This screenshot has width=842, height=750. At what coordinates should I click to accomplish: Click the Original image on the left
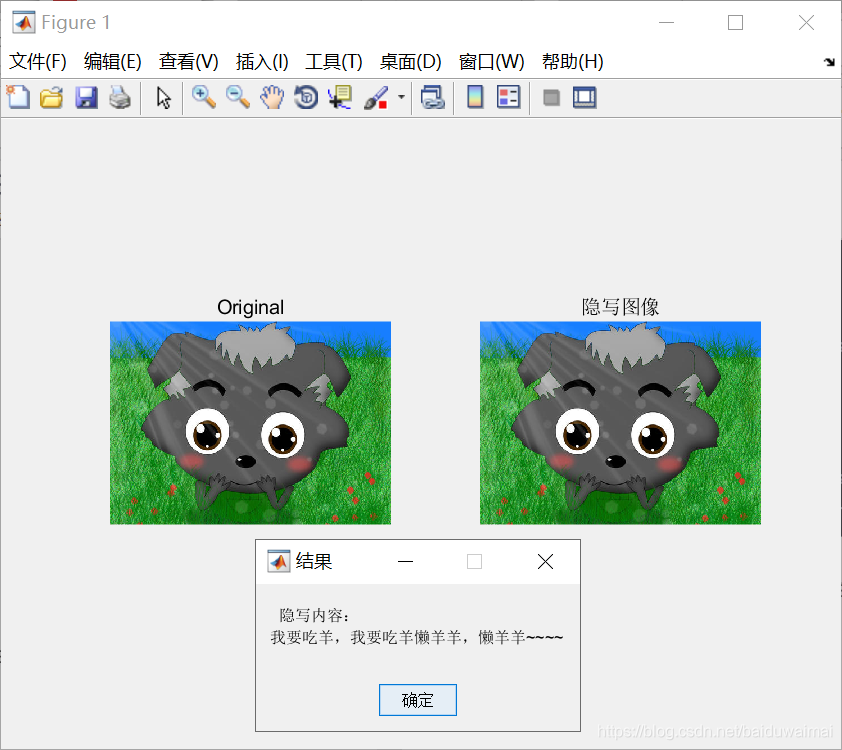pos(250,423)
